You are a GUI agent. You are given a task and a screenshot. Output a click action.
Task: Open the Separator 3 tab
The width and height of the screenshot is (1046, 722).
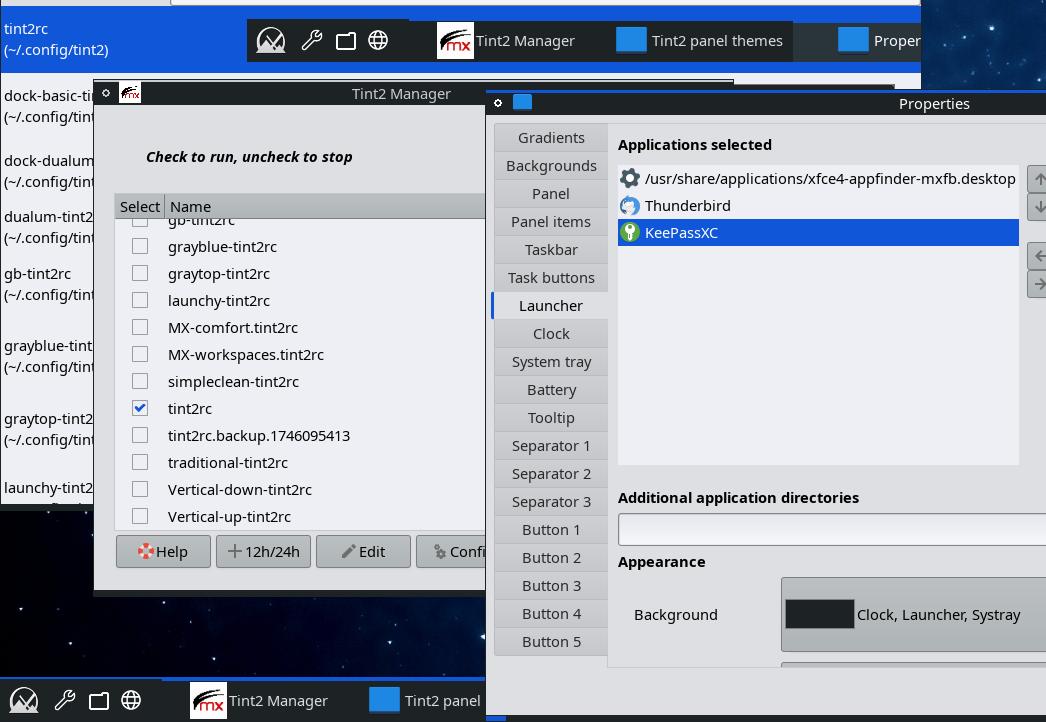pyautogui.click(x=551, y=502)
